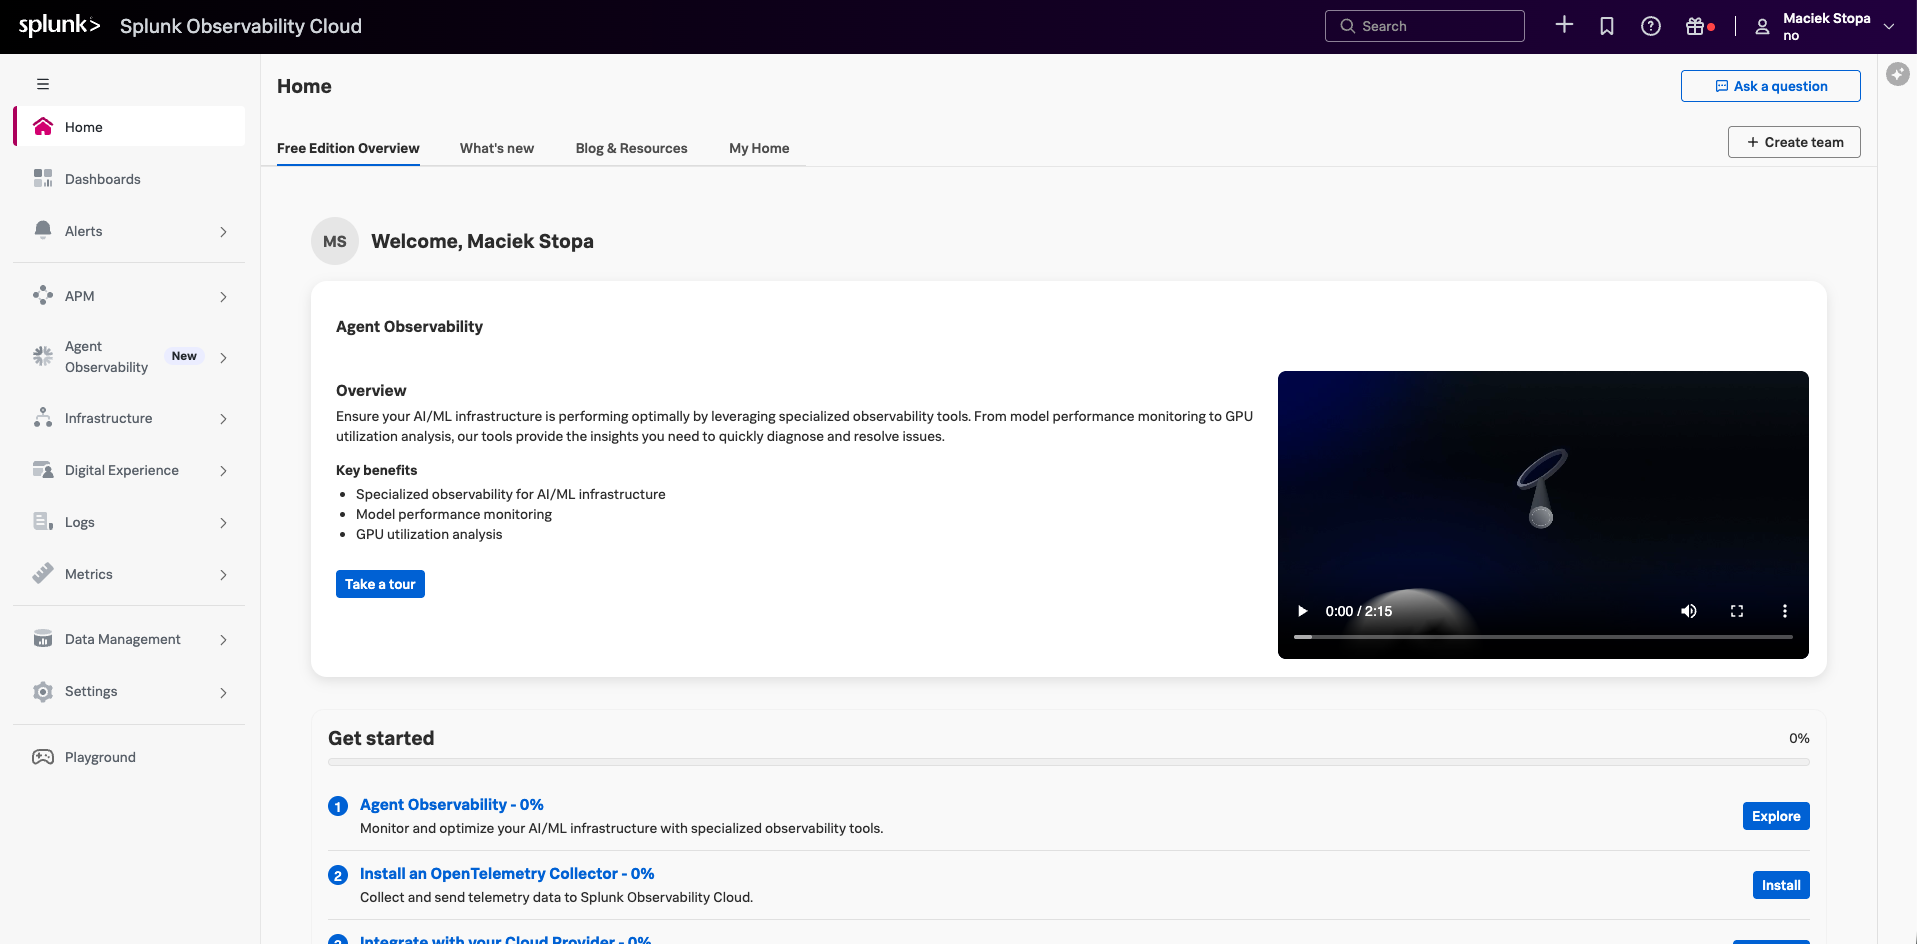Select the Infrastructure icon in sidebar
The height and width of the screenshot is (944, 1917).
pos(43,418)
